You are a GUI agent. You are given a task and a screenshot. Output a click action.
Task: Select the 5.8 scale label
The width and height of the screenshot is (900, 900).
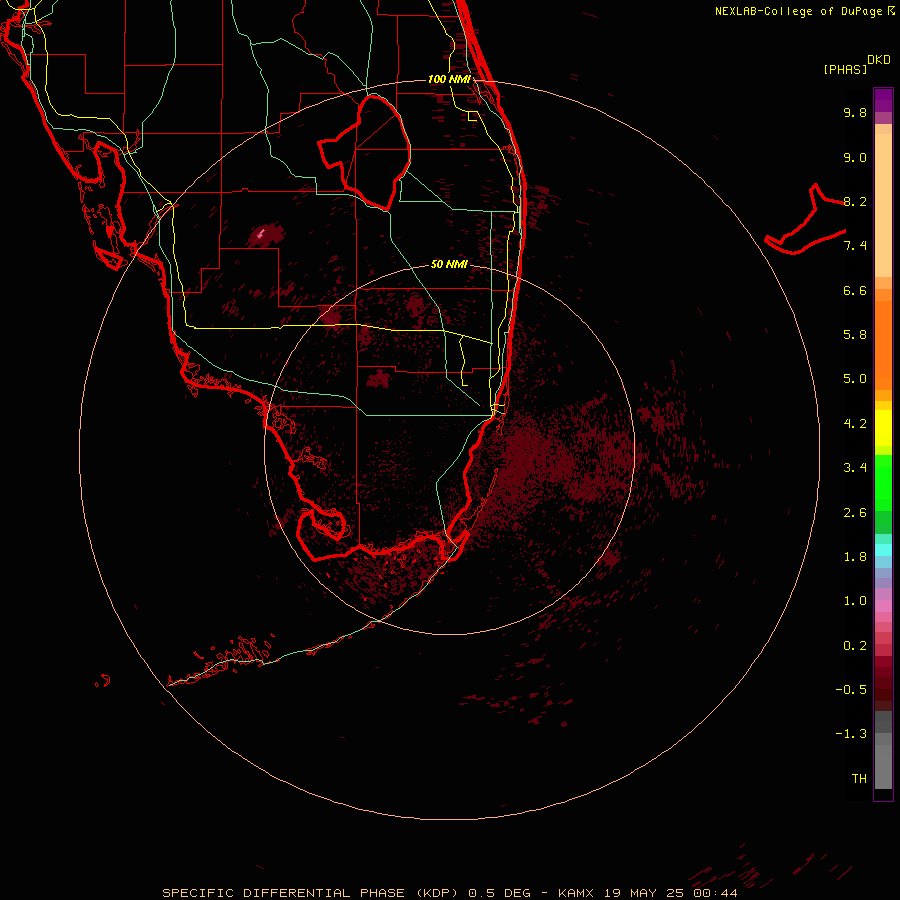coord(855,335)
